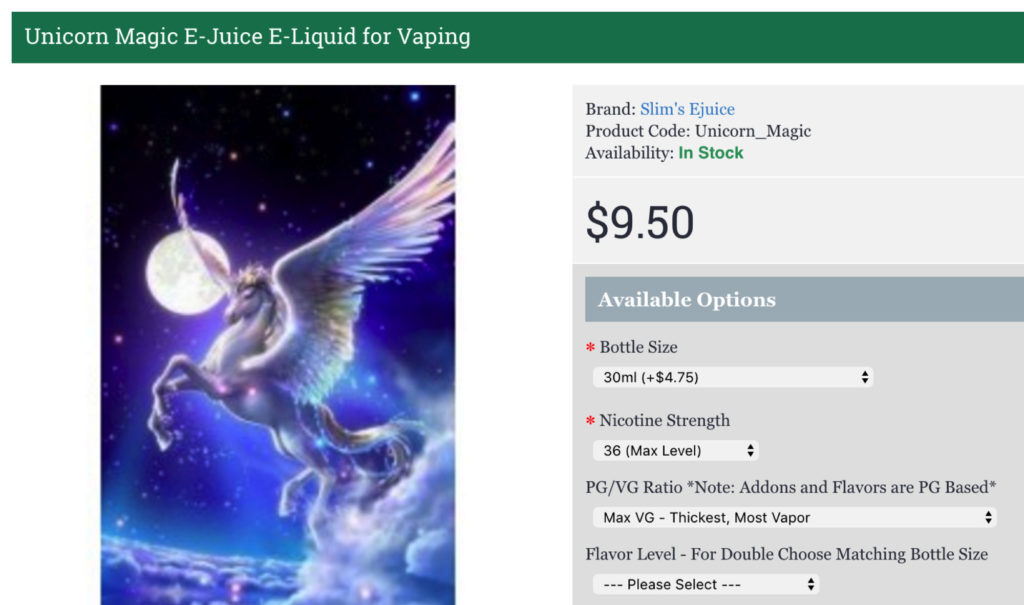The image size is (1024, 605).
Task: Click the Product Code Unicorn_Magic text
Action: tap(698, 131)
